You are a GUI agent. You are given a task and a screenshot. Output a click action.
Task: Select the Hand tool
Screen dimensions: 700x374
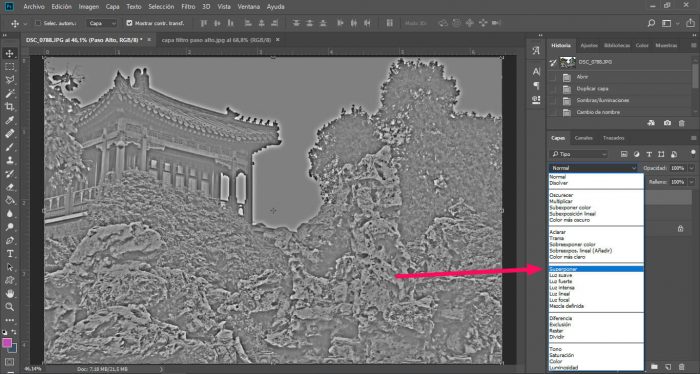pos(9,294)
